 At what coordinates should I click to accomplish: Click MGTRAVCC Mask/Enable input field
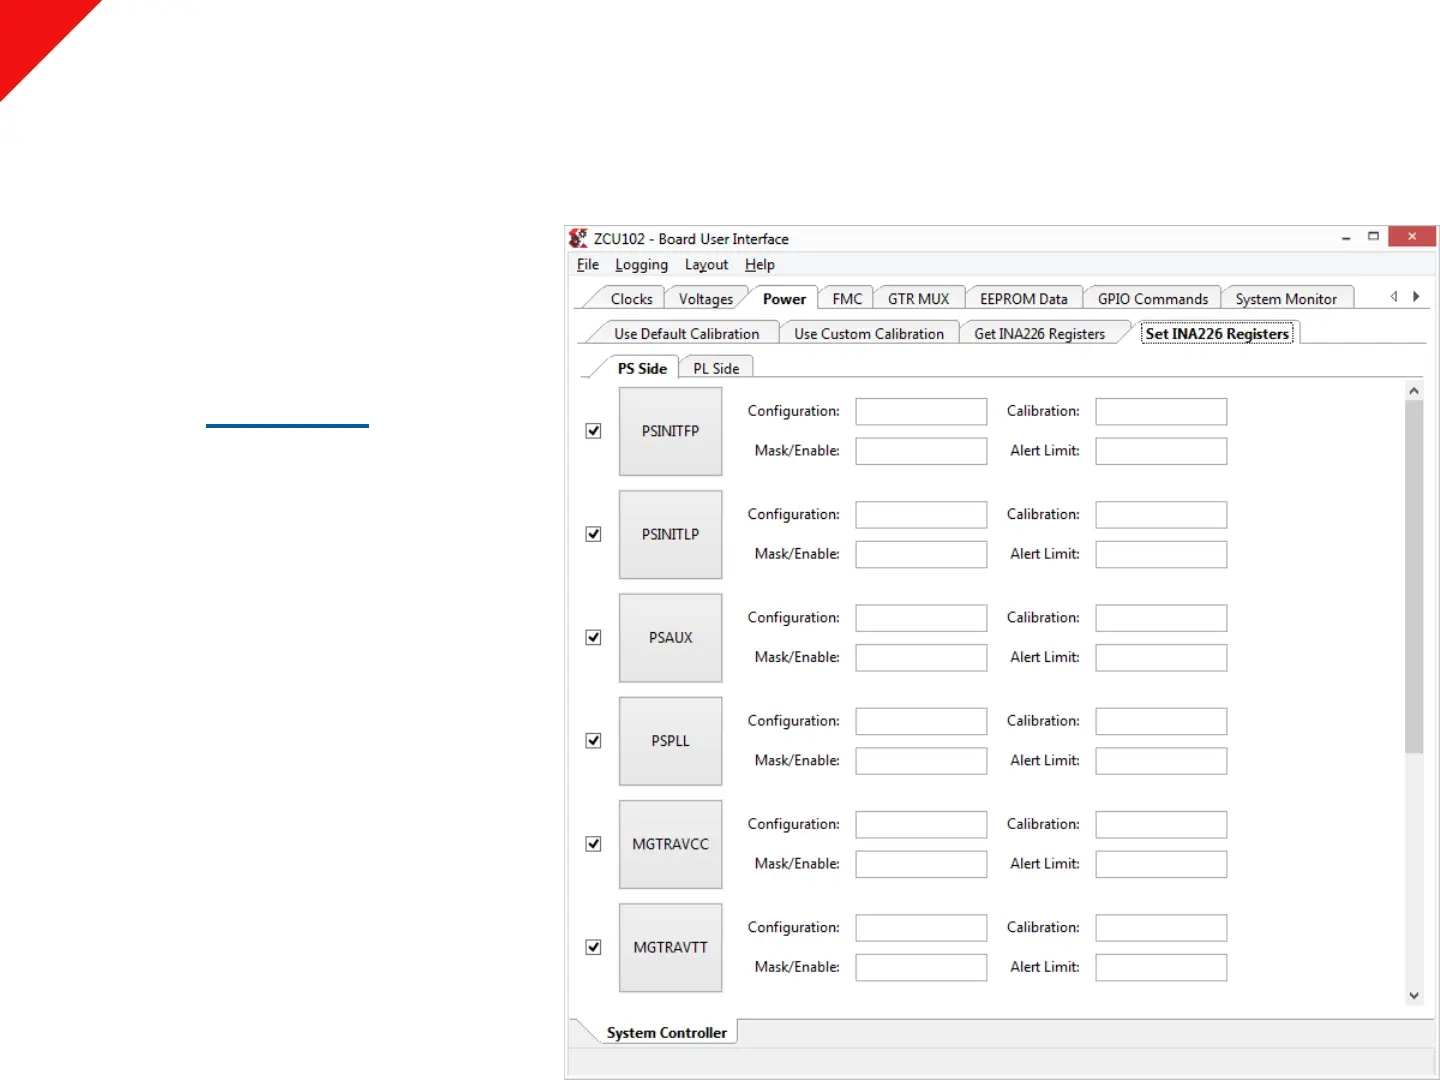coord(921,864)
